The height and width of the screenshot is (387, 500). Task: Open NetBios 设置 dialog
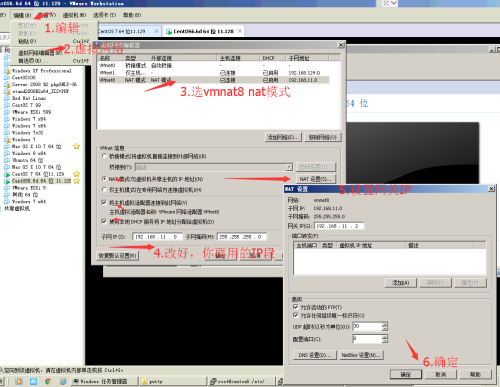coord(361,355)
